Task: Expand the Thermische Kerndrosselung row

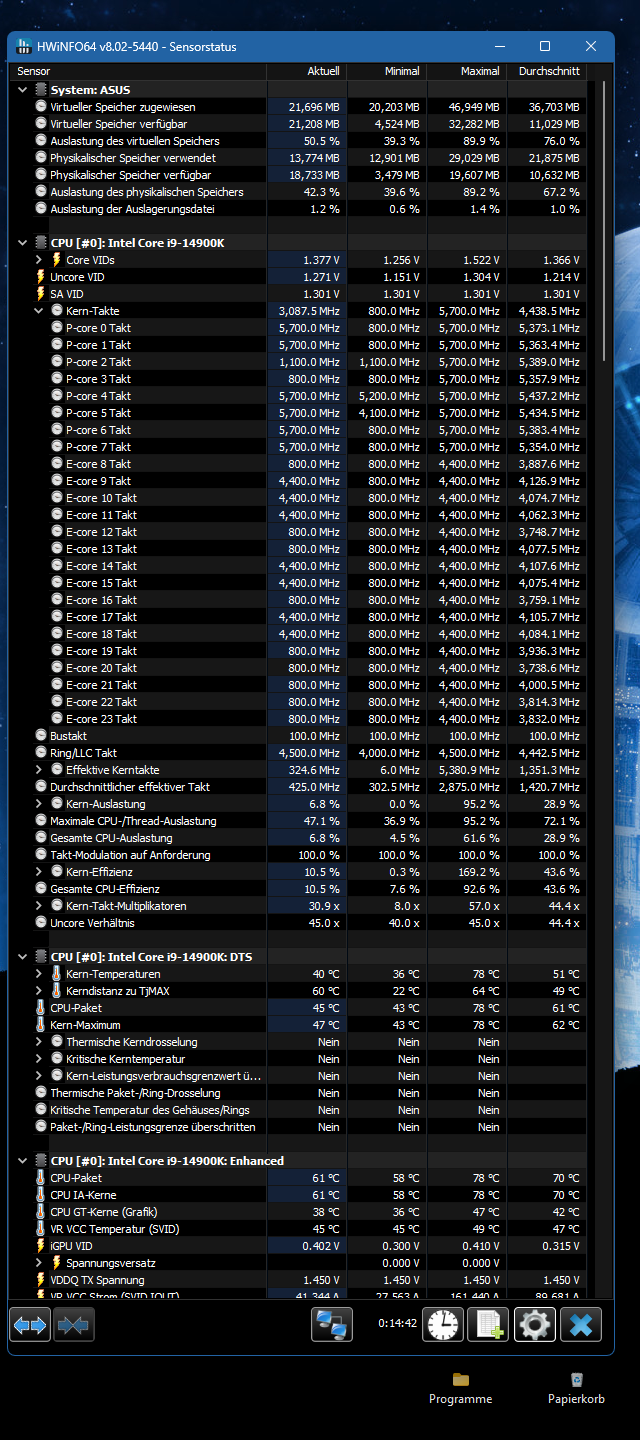Action: [39, 1042]
